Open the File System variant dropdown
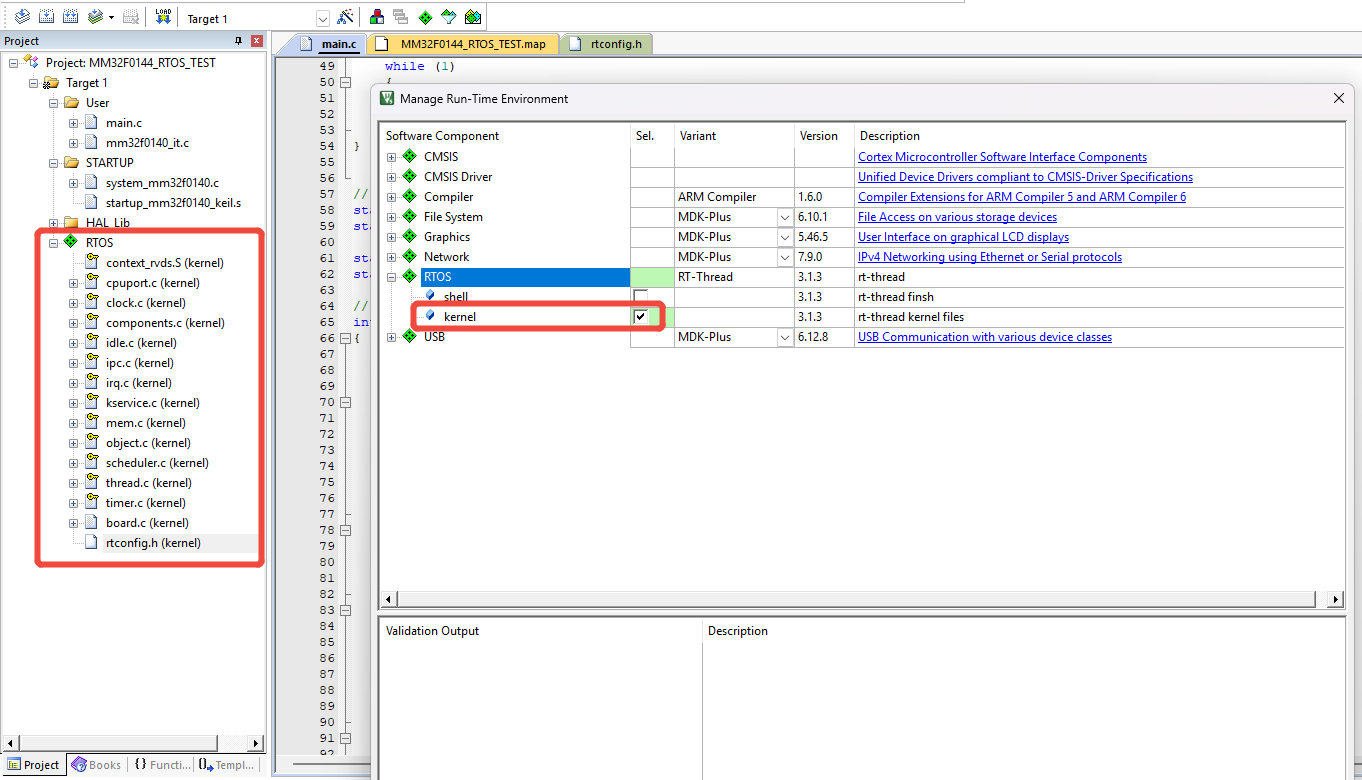 click(785, 216)
